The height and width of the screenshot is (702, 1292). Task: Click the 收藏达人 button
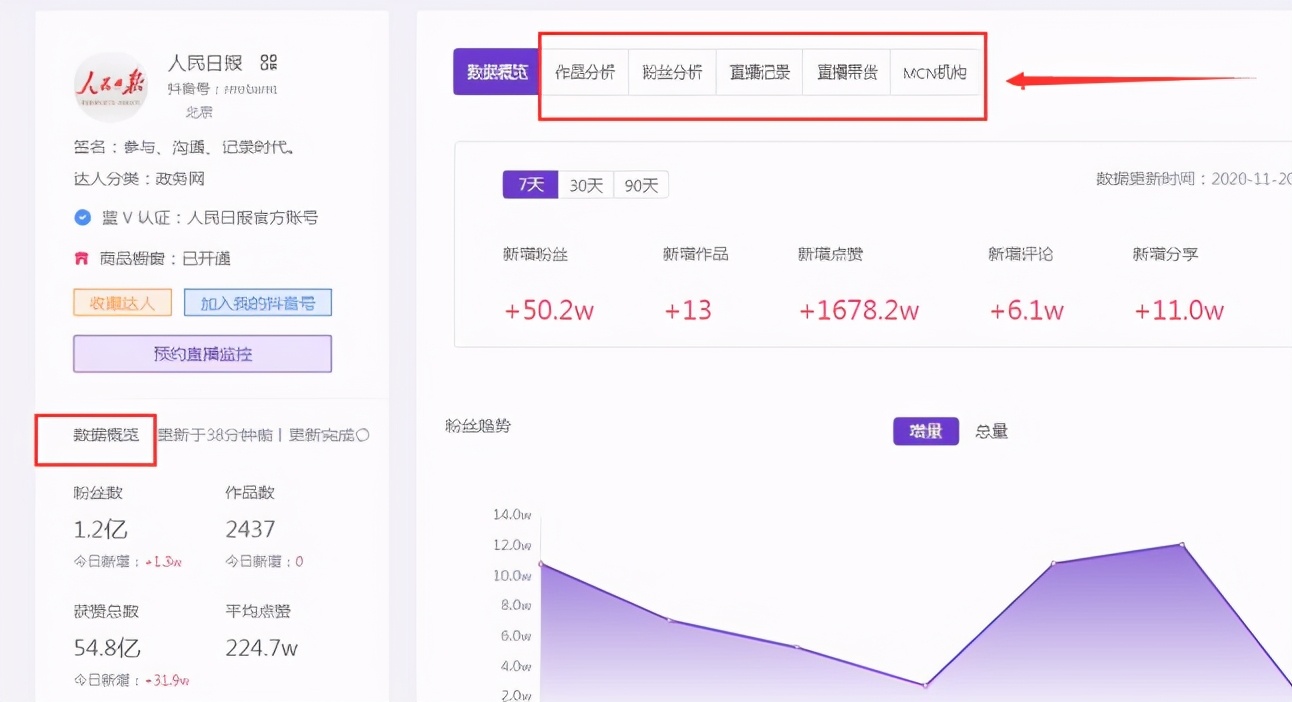[x=122, y=303]
